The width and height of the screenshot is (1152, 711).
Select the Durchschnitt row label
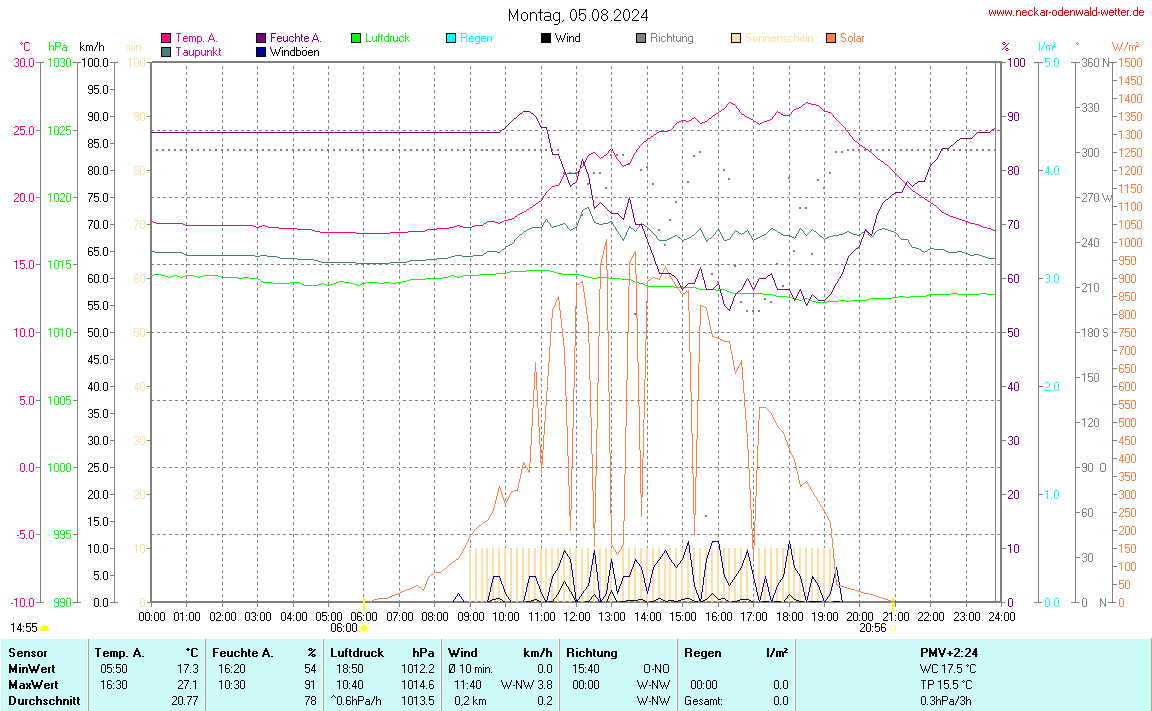[43, 701]
